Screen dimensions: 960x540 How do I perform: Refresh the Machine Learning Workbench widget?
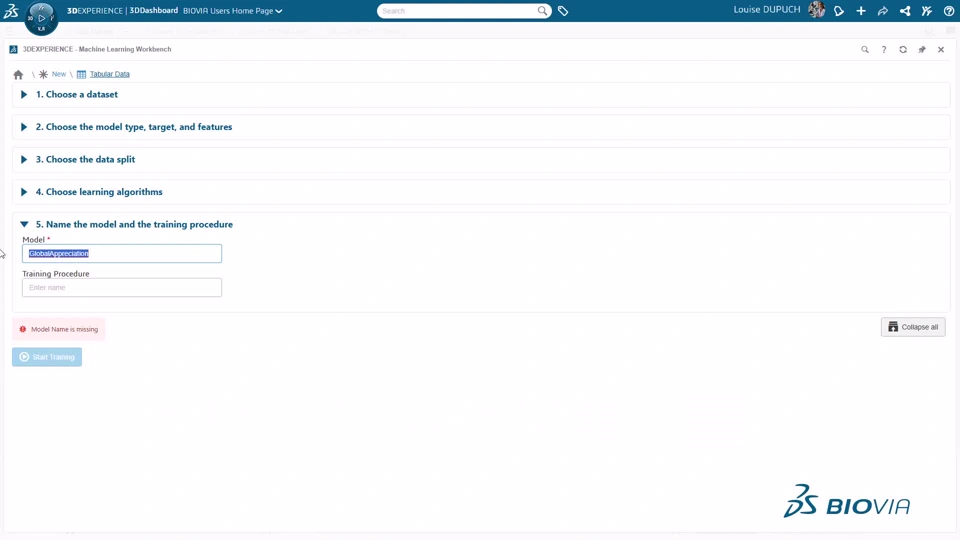click(x=903, y=50)
